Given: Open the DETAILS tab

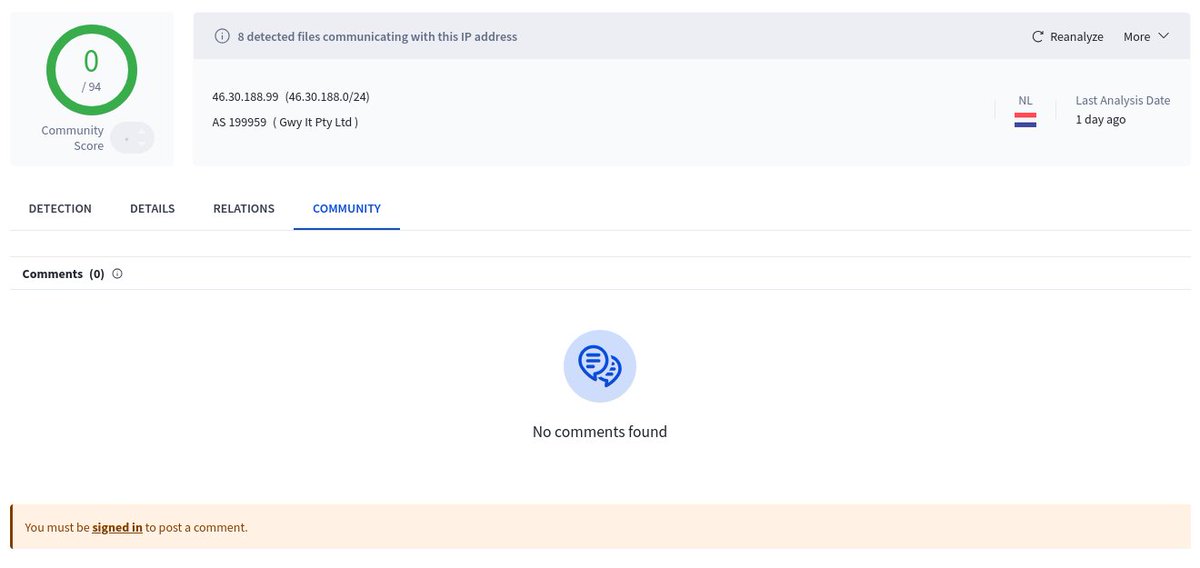Looking at the screenshot, I should pyautogui.click(x=152, y=209).
